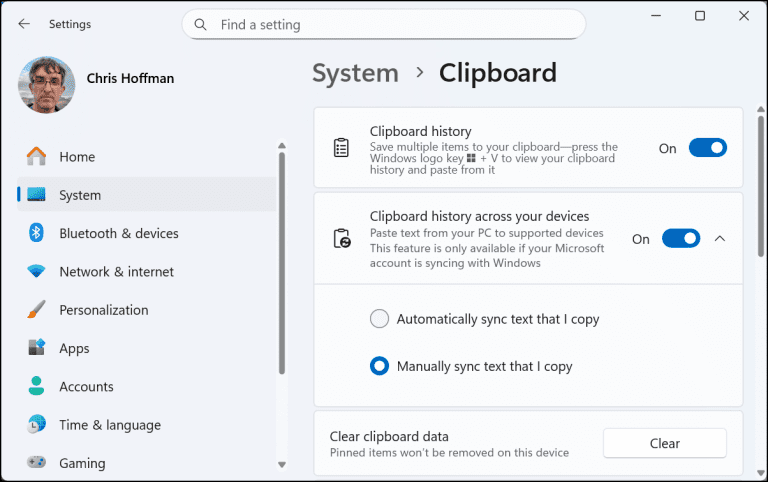Click the back arrow in title bar
Image resolution: width=768 pixels, height=482 pixels.
24,24
